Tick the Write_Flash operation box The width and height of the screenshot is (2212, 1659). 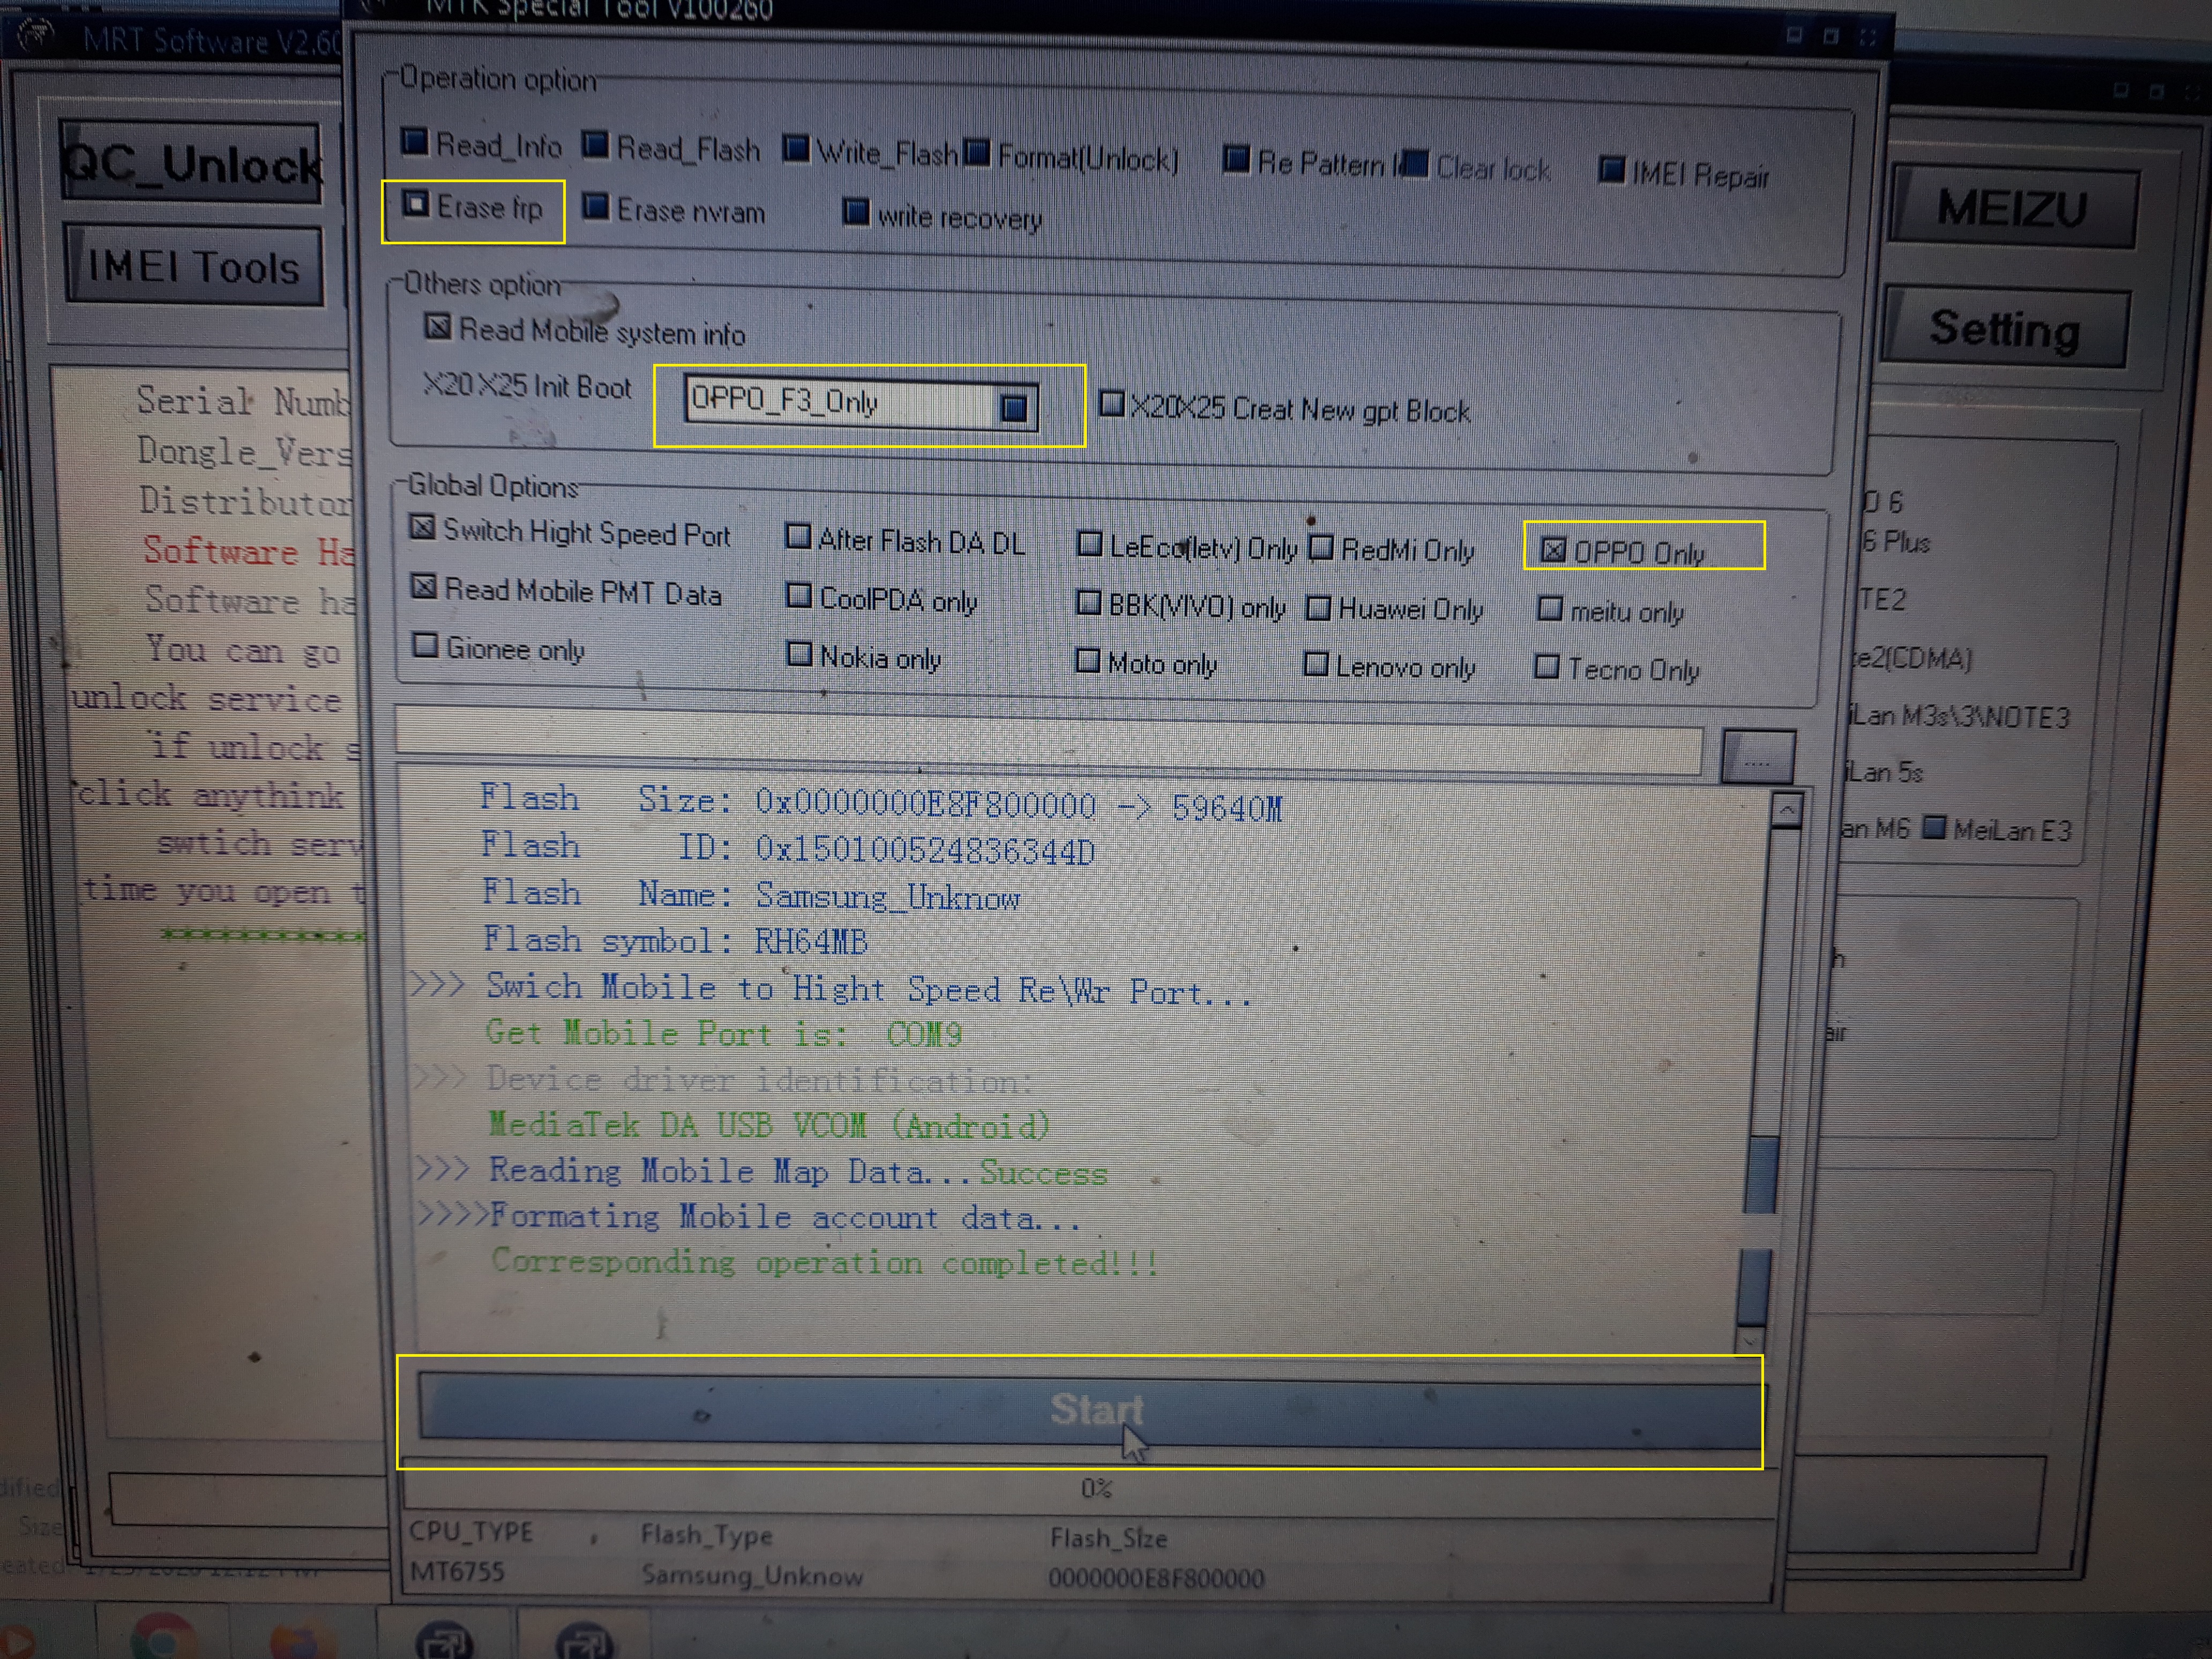tap(797, 150)
